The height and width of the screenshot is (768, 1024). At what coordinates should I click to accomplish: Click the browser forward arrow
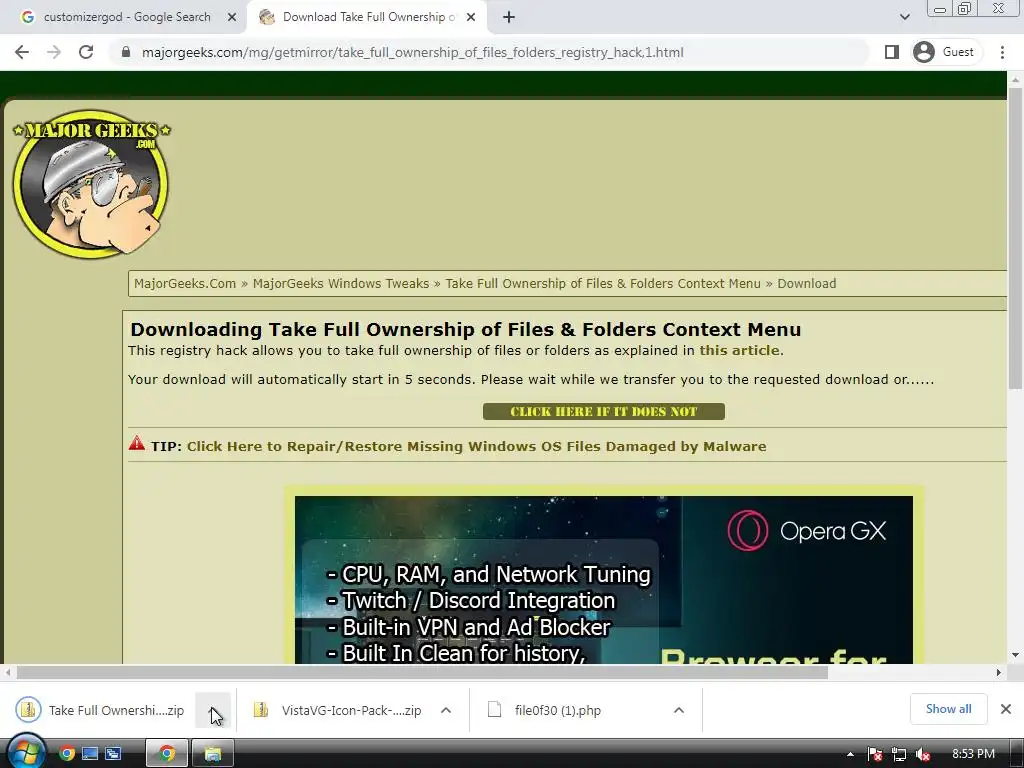[54, 52]
